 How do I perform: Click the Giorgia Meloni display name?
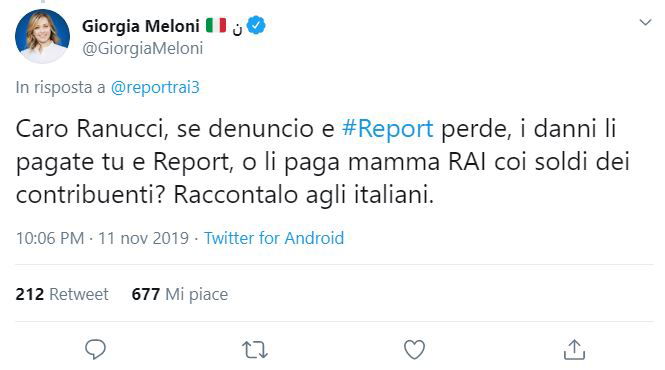coord(141,26)
